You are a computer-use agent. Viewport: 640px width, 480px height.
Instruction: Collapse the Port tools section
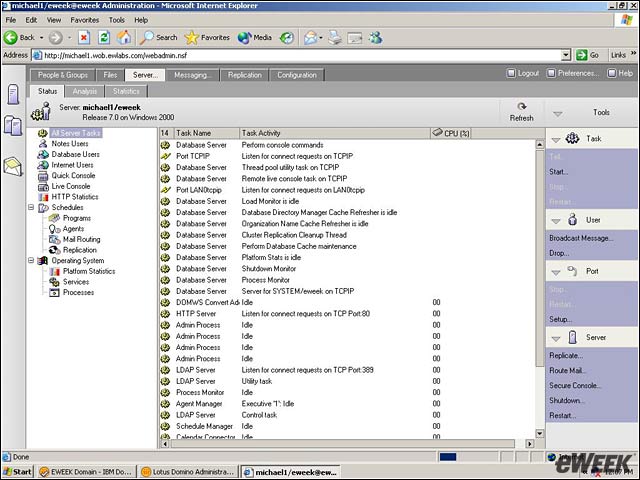pyautogui.click(x=556, y=273)
